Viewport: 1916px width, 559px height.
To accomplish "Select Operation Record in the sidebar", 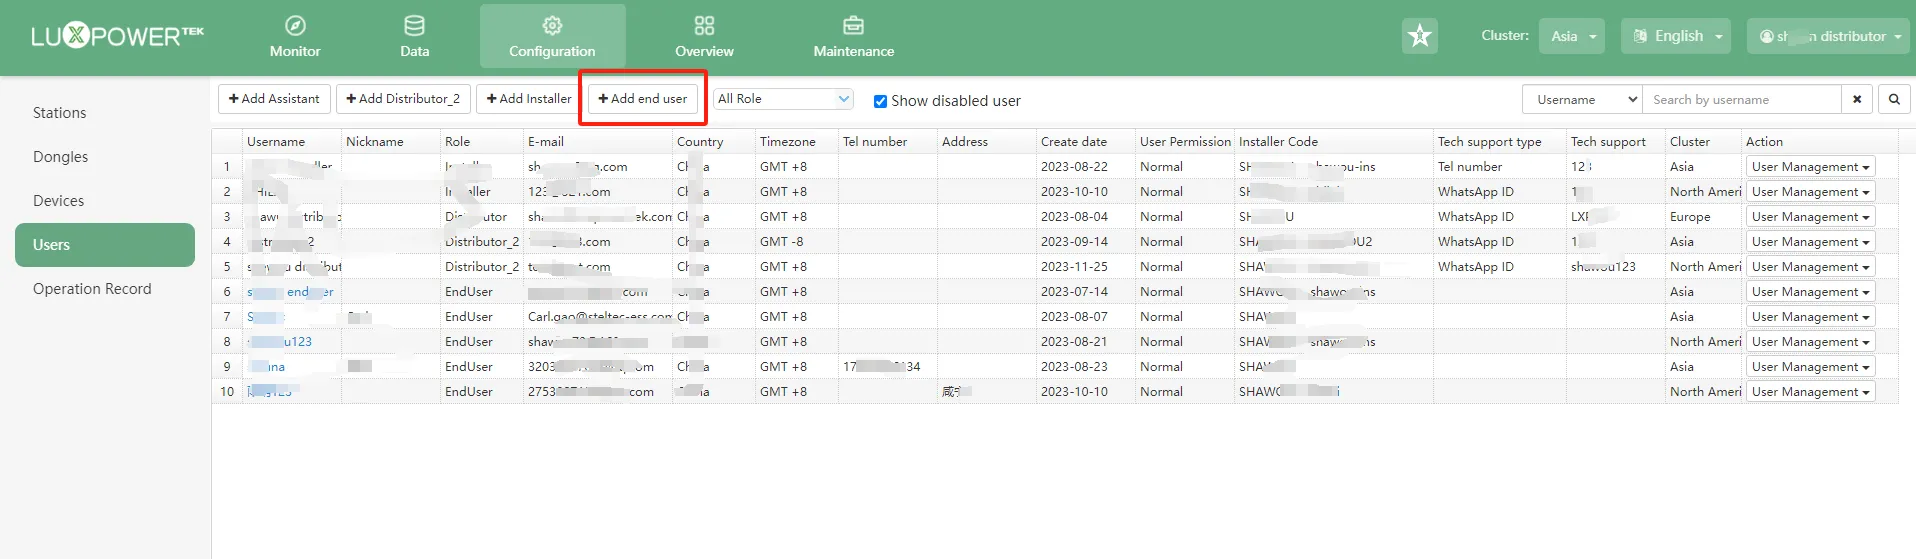I will (92, 289).
